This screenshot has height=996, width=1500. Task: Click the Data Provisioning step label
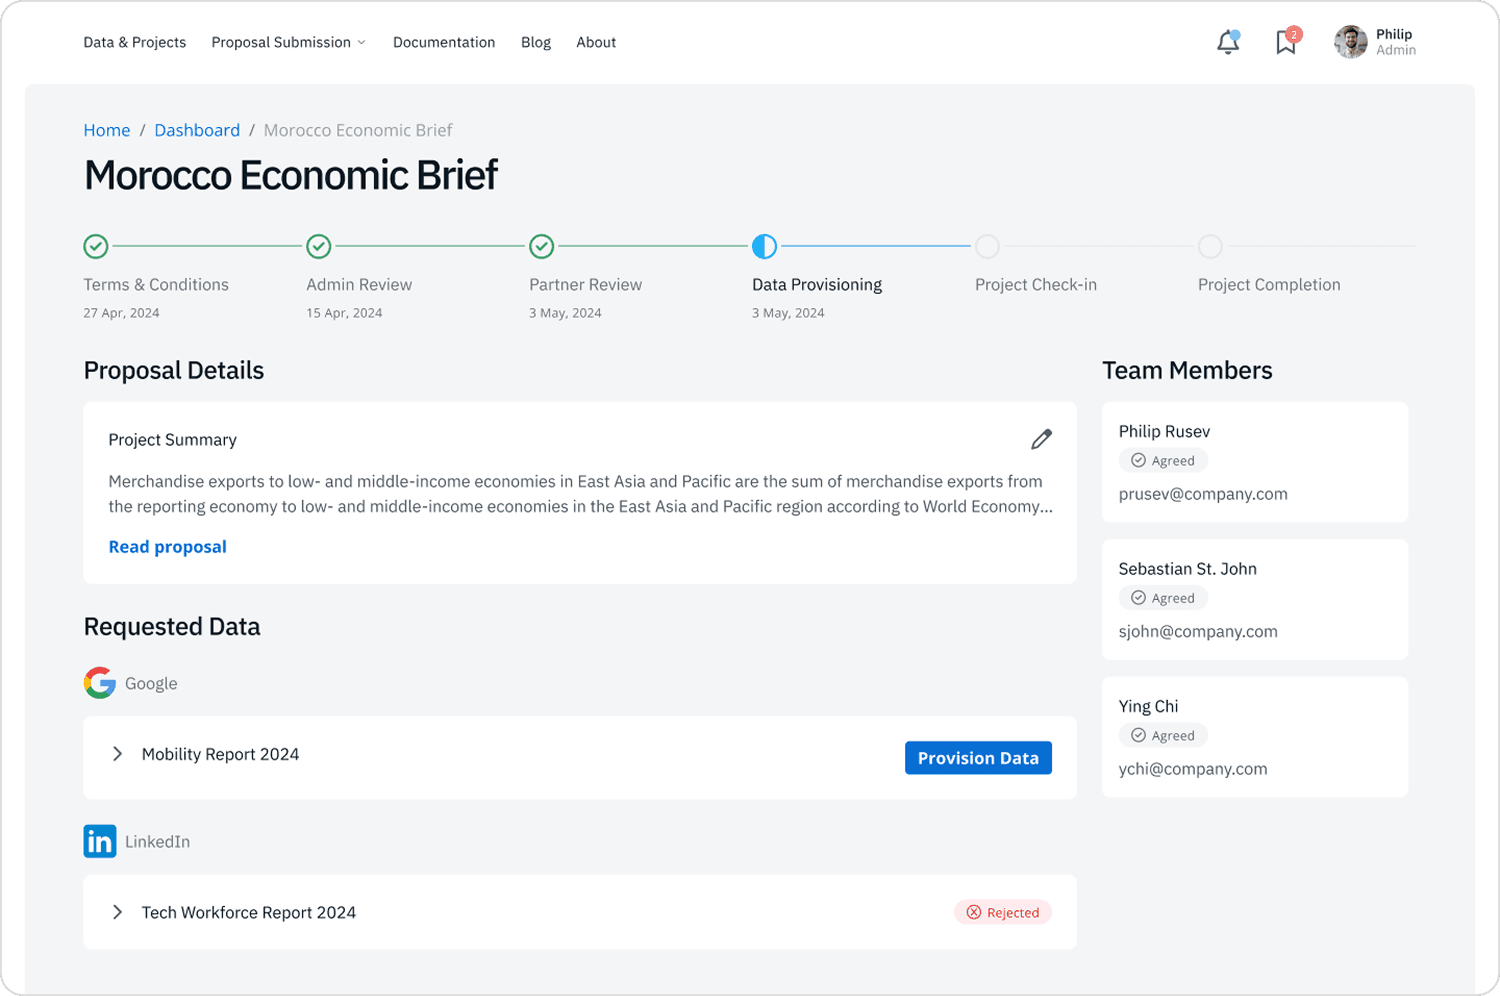click(817, 285)
